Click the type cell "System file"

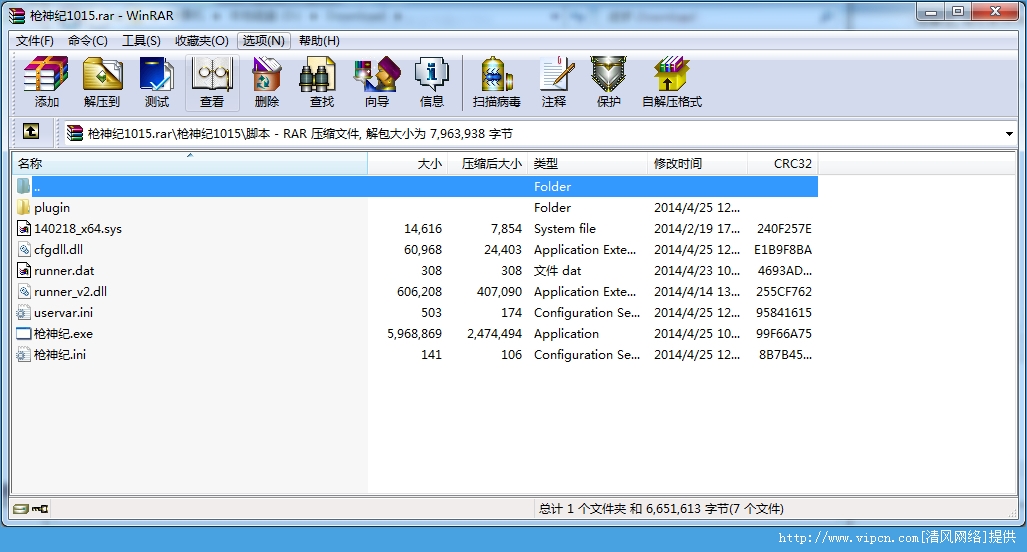tap(565, 229)
